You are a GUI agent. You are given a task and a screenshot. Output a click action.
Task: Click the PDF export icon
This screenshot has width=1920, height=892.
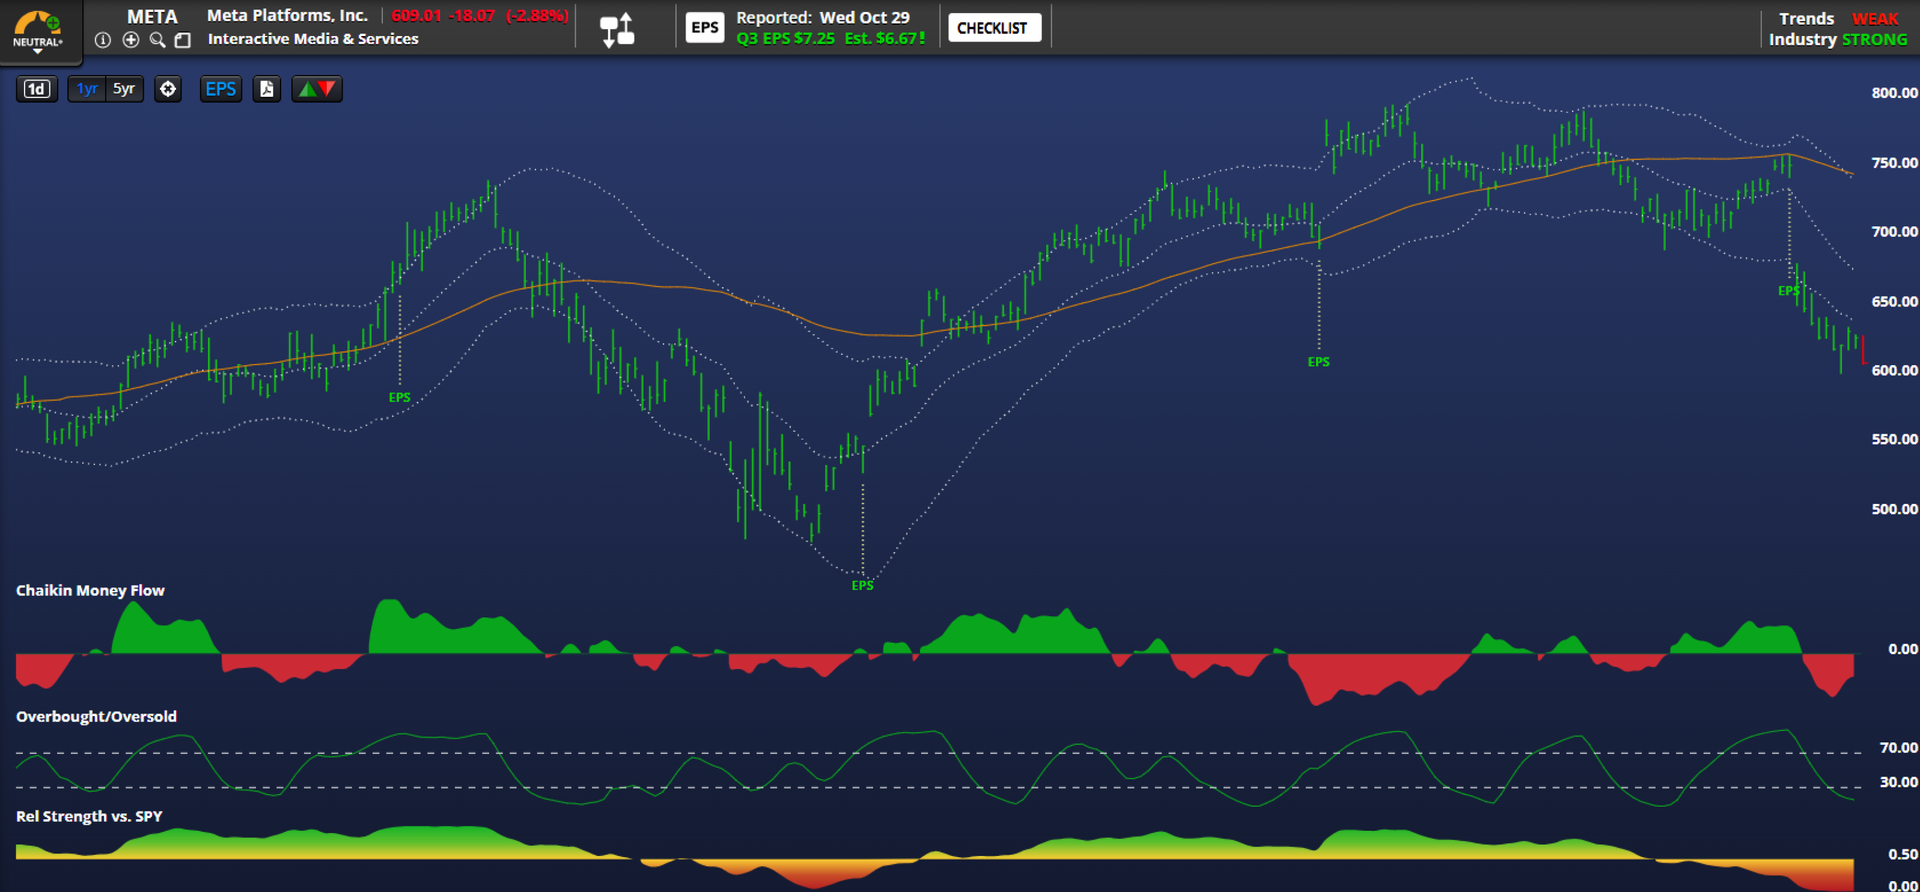click(266, 89)
